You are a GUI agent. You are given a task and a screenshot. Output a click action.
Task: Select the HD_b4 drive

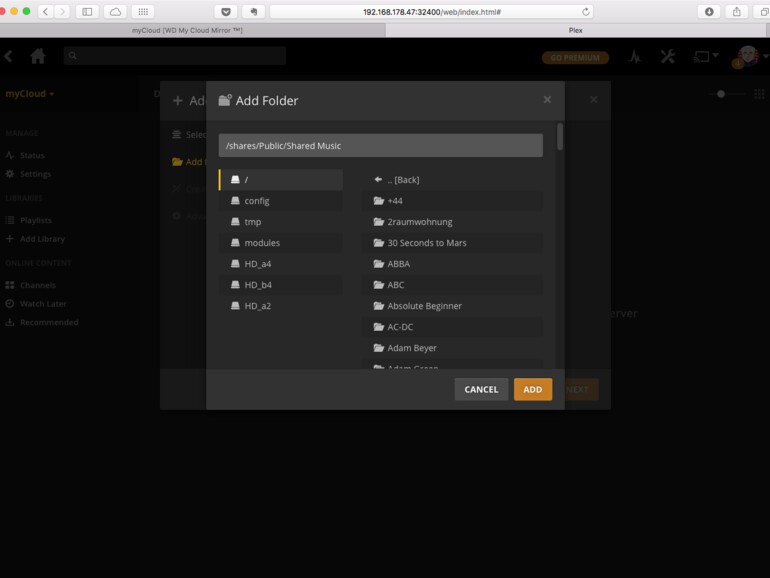[x=281, y=285]
